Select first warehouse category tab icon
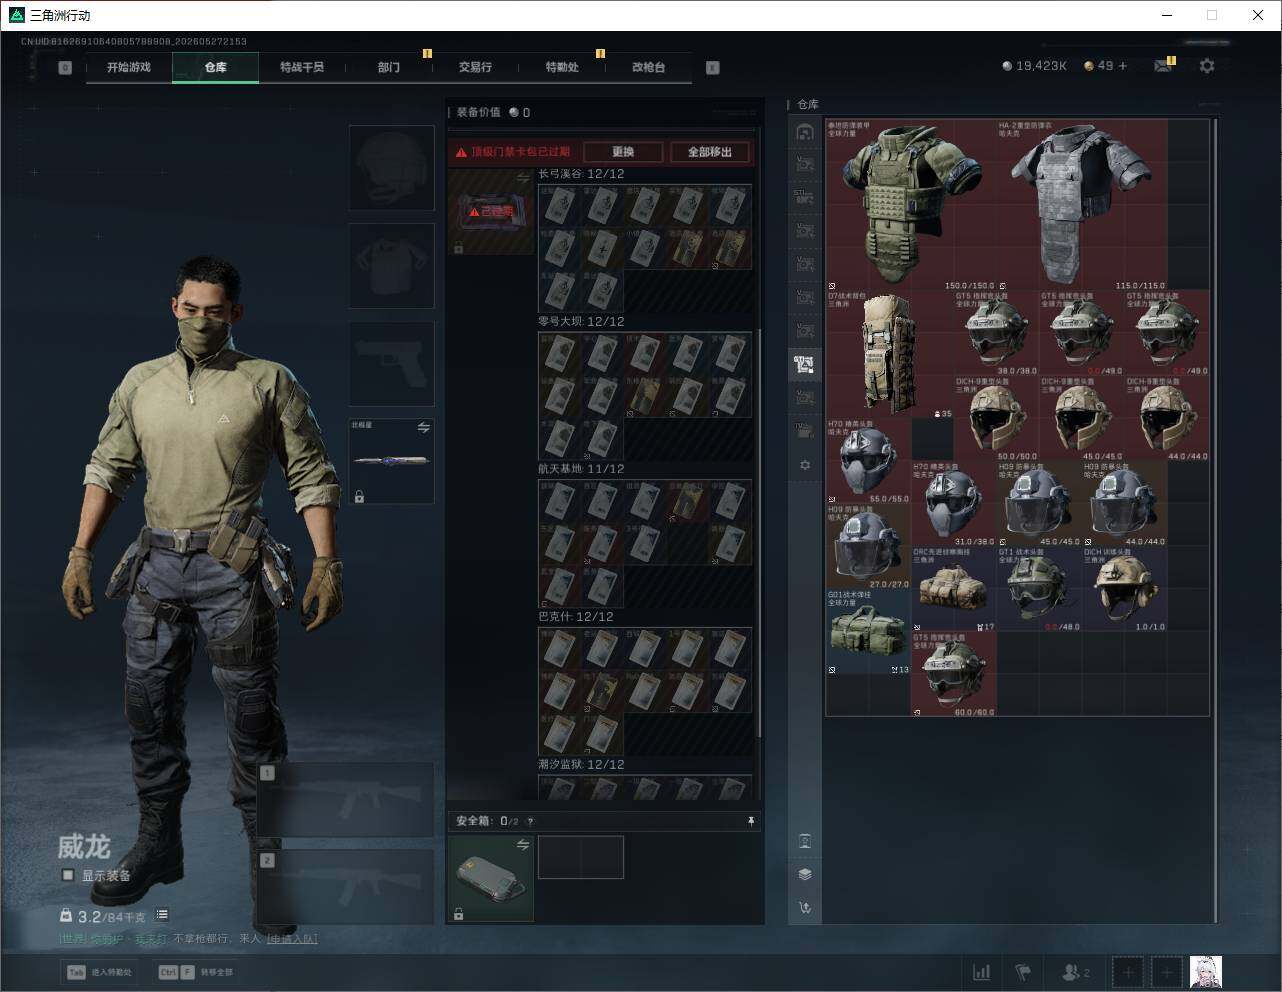Viewport: 1282px width, 992px height. pos(805,132)
